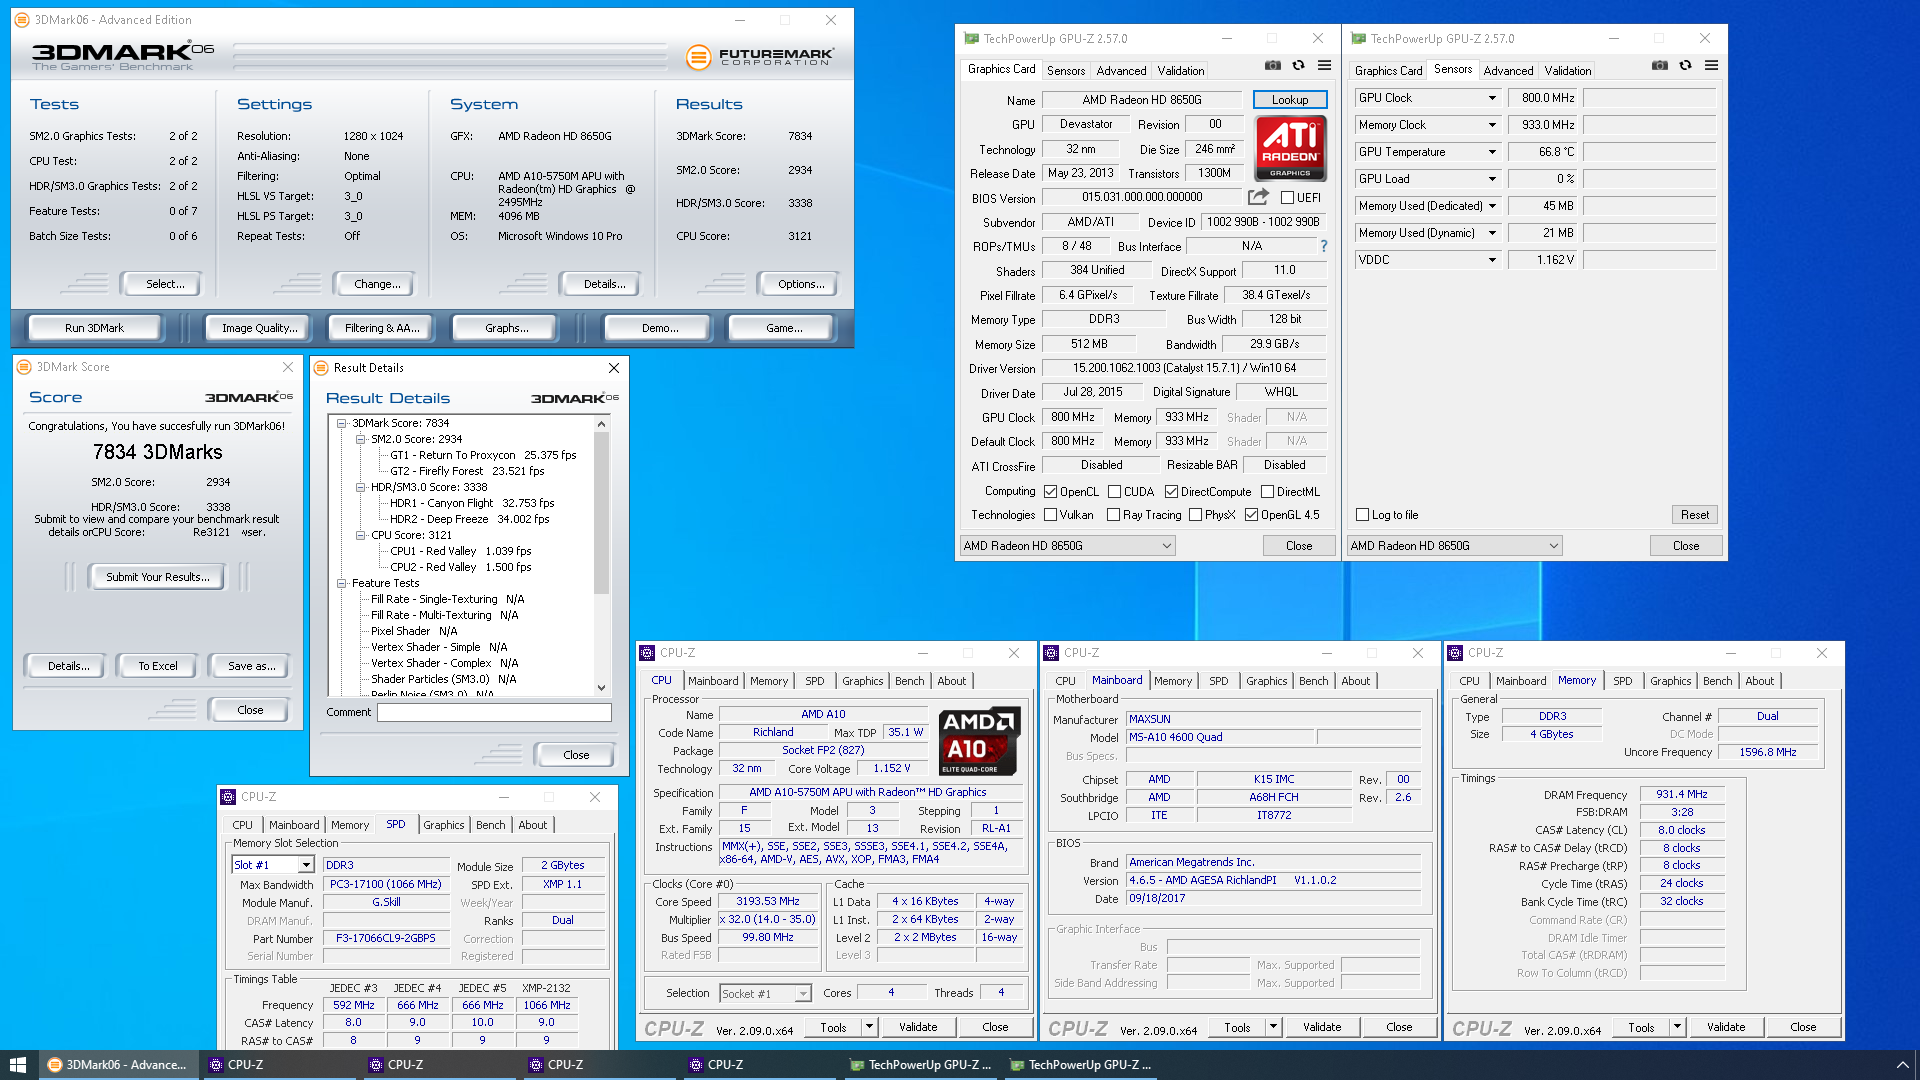Click the GPU-Z Graphics Card screenshot camera icon
Viewport: 1920px width, 1080px height.
[1272, 66]
